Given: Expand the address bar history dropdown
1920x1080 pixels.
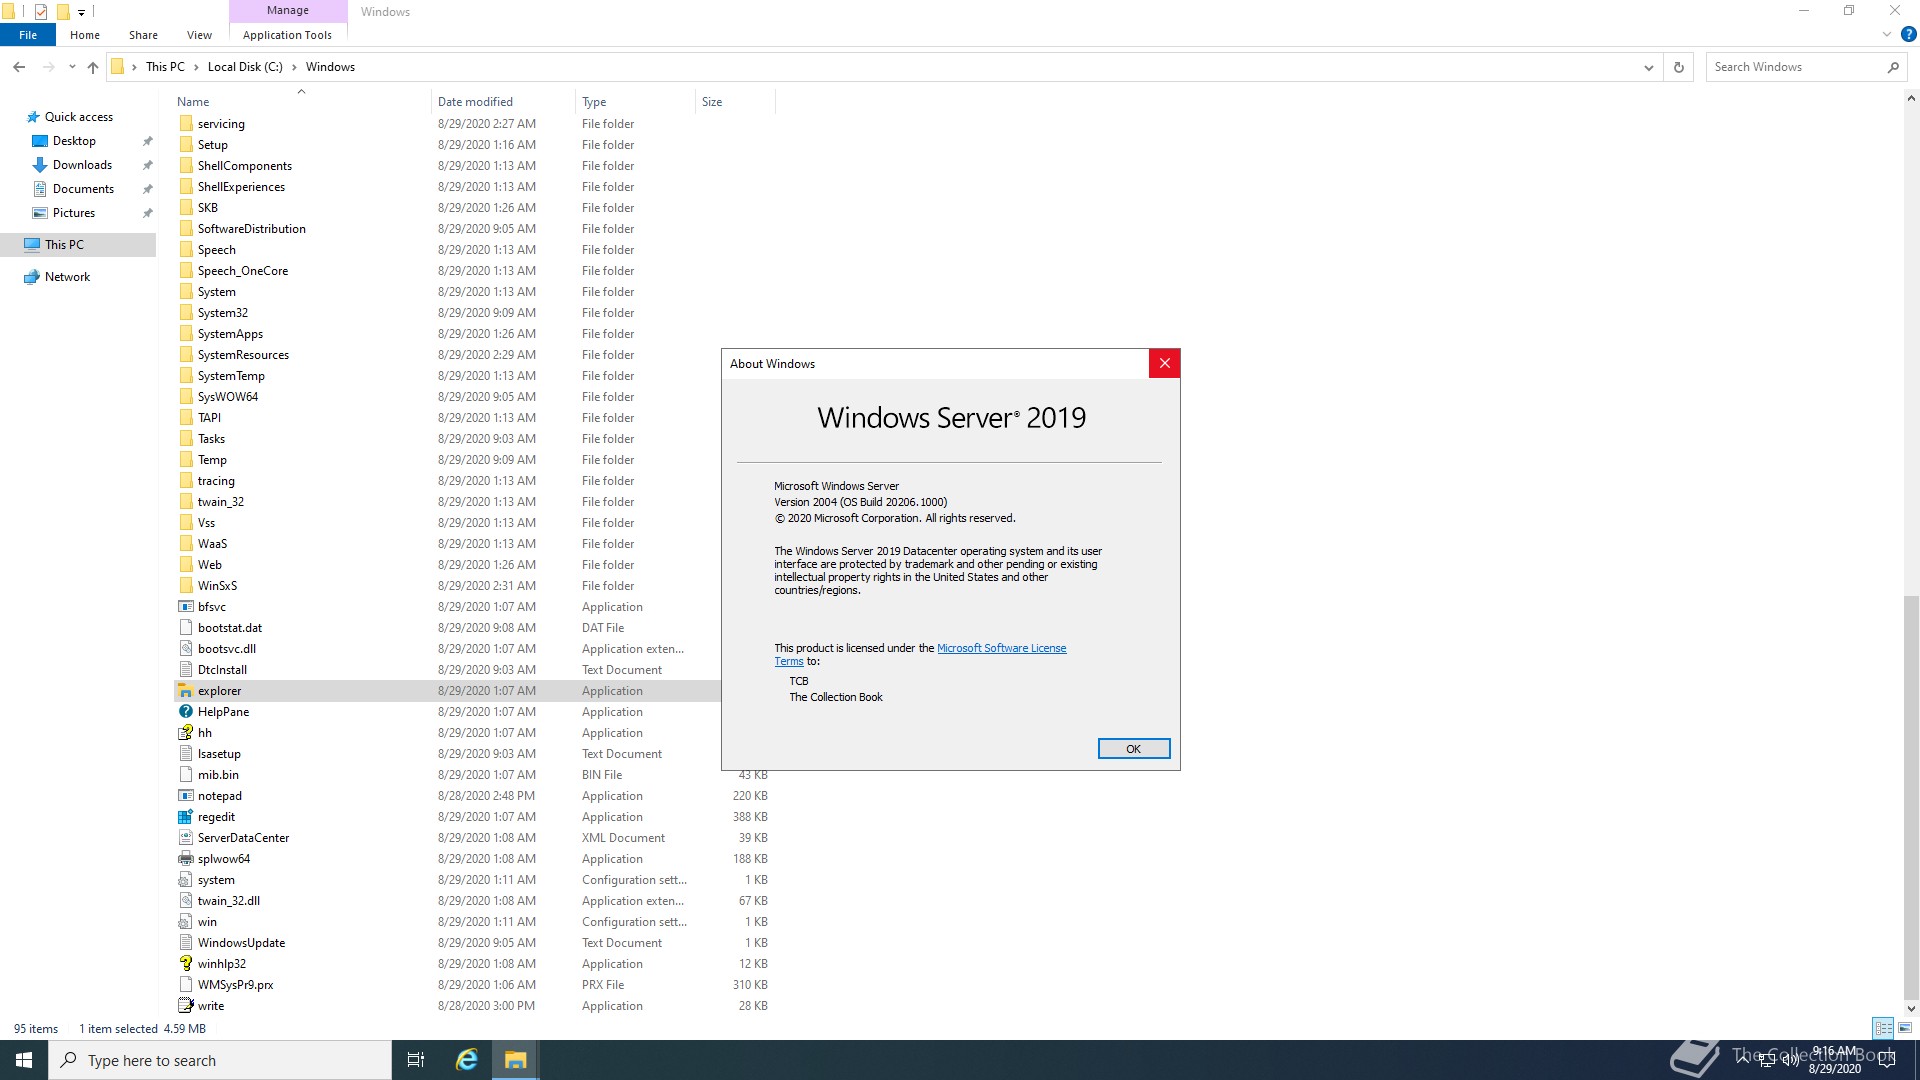Looking at the screenshot, I should click(1648, 67).
